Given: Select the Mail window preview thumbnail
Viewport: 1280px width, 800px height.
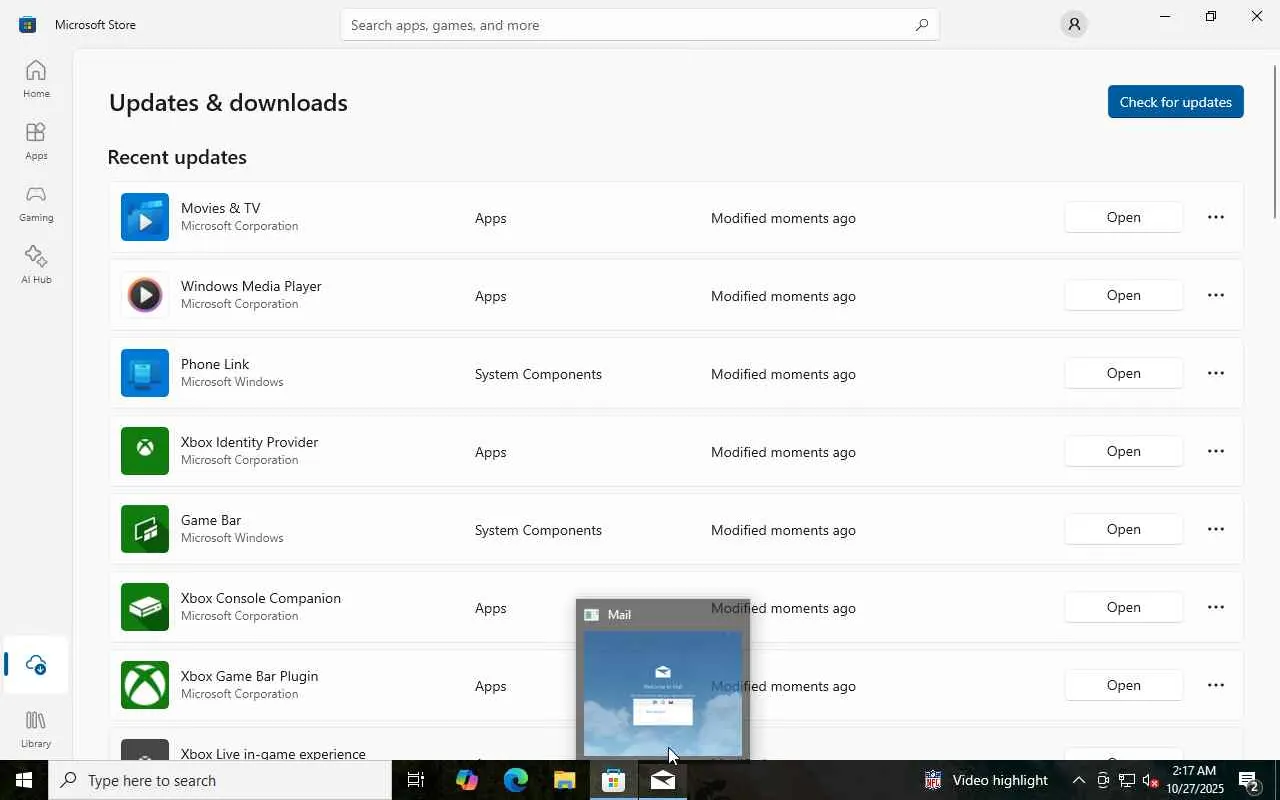Looking at the screenshot, I should pyautogui.click(x=663, y=693).
